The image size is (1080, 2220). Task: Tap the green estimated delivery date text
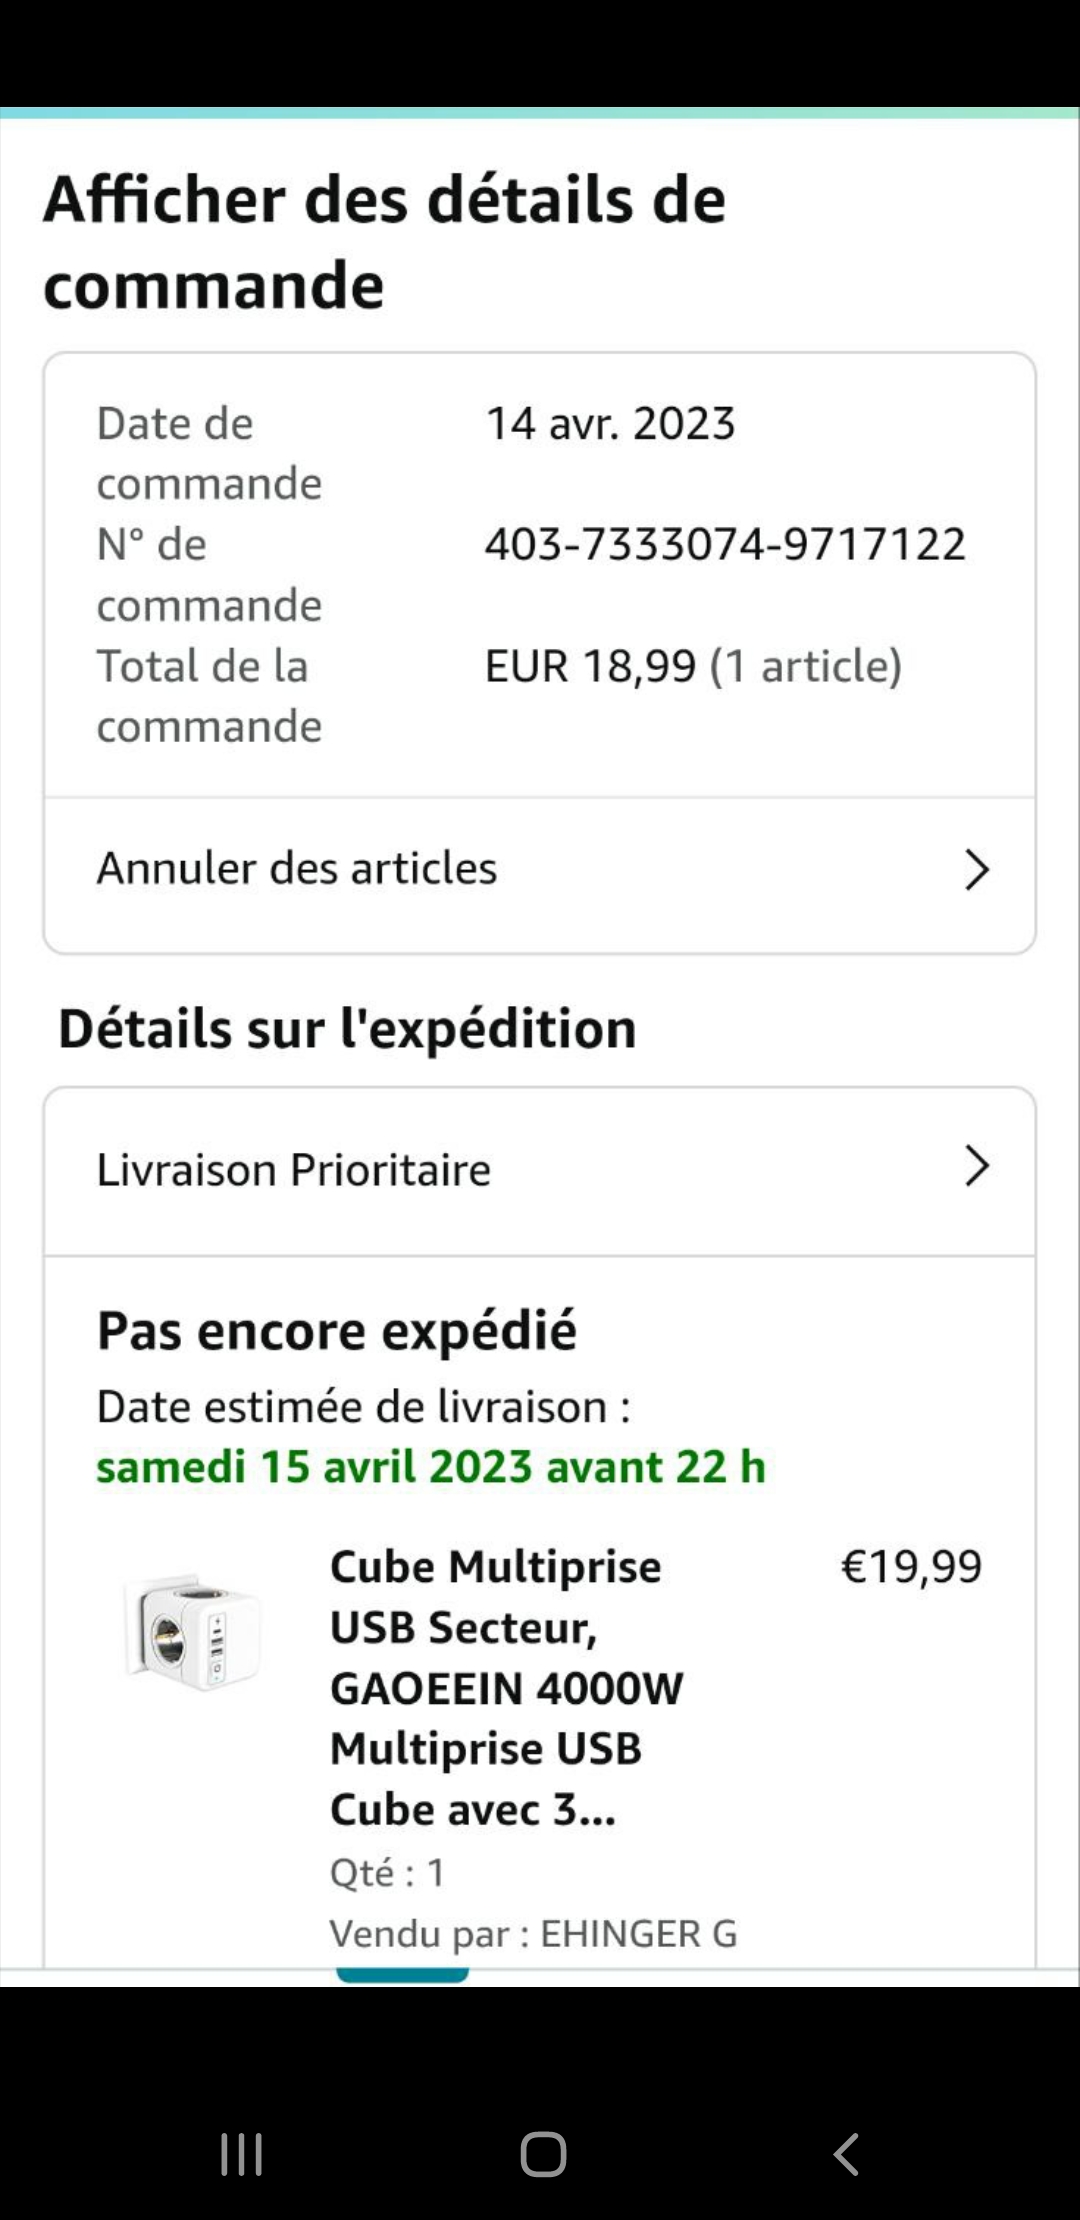point(431,1467)
